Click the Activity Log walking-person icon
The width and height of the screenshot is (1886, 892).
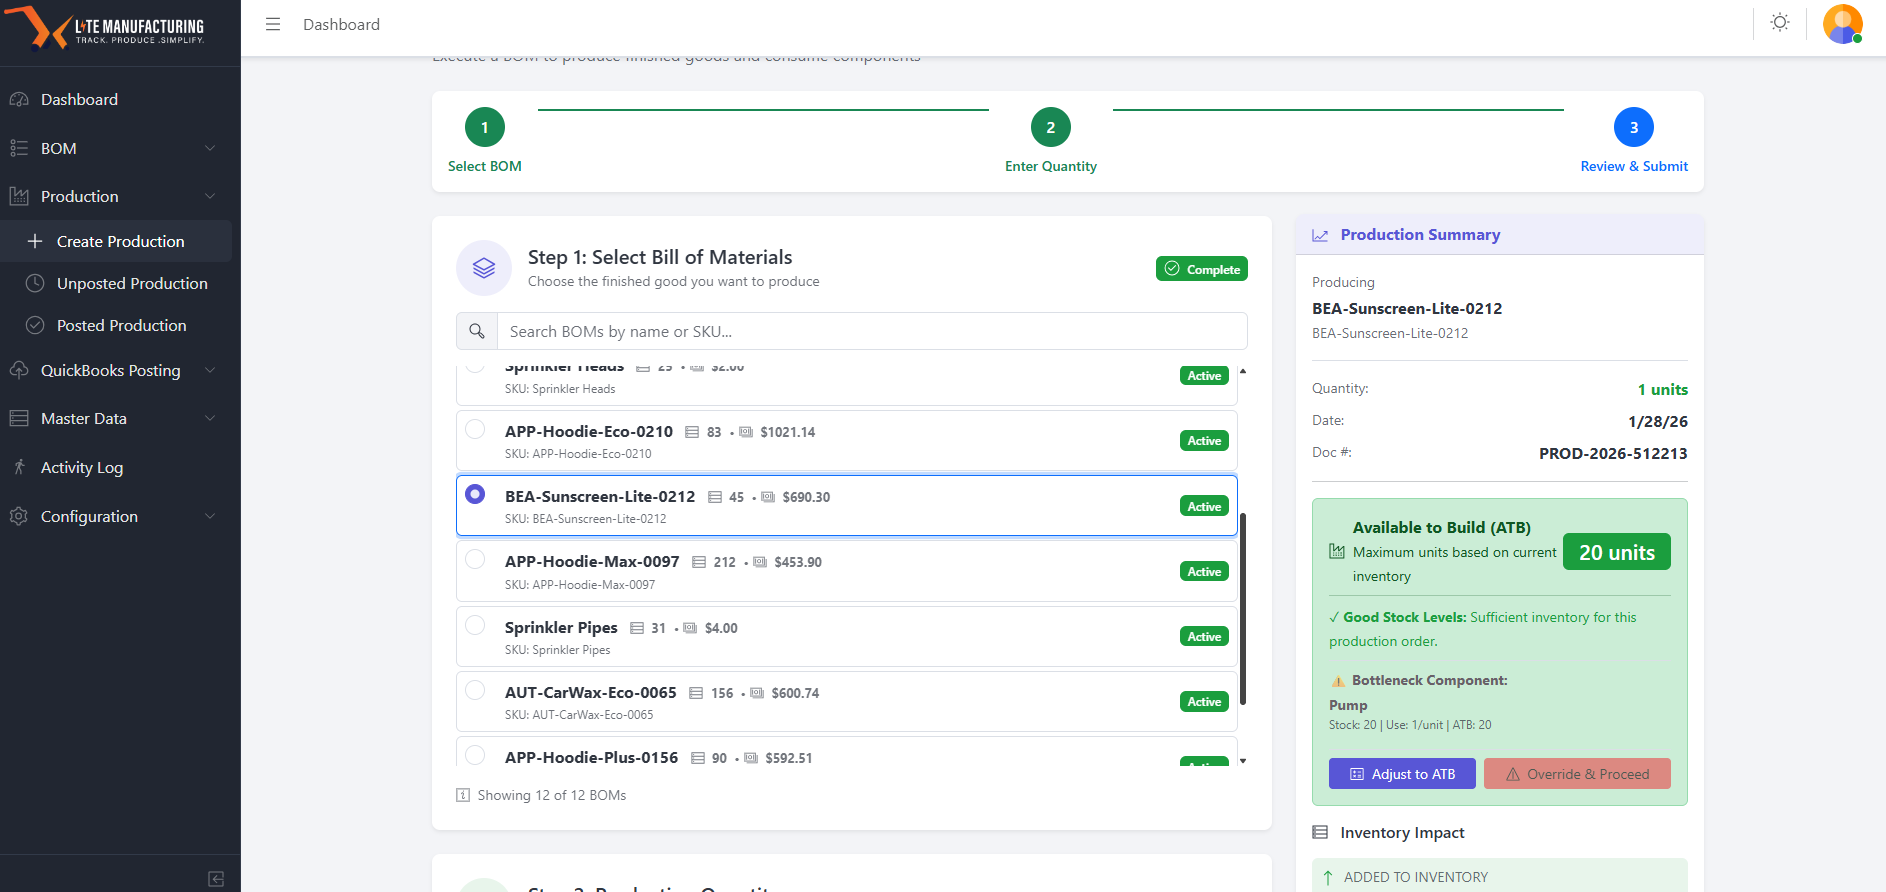(x=19, y=467)
